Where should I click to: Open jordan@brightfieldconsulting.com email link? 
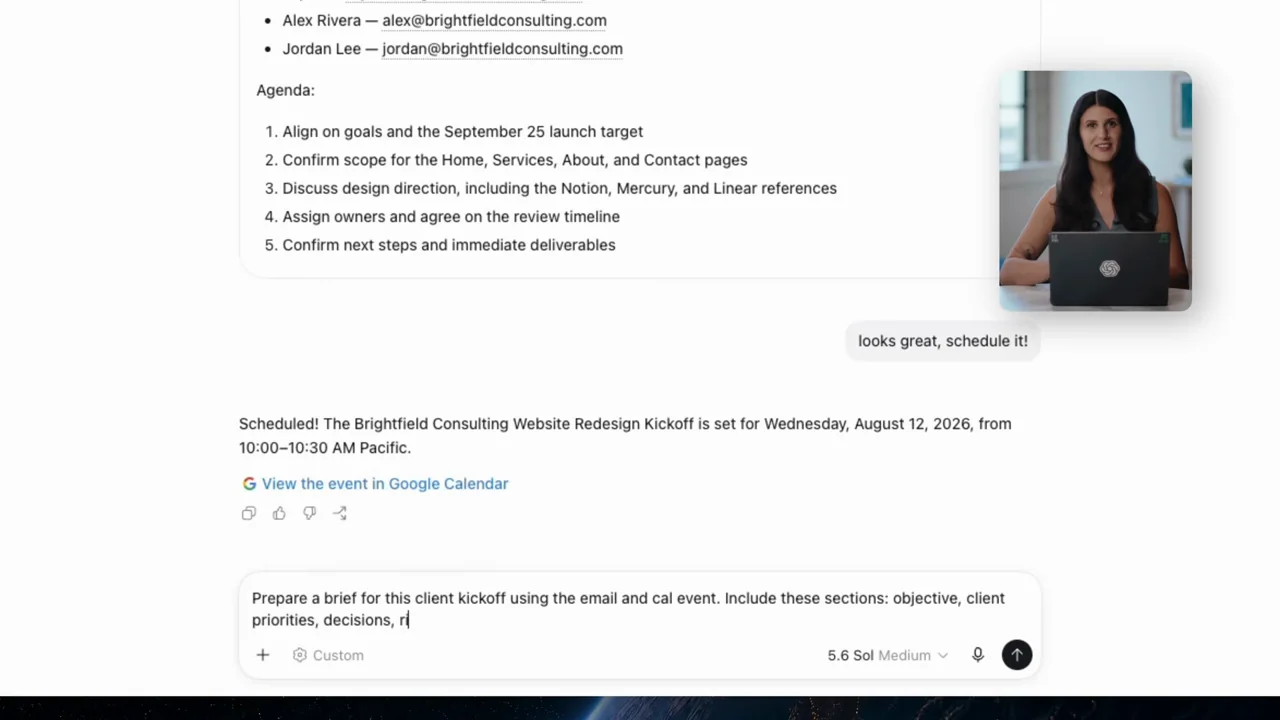[x=502, y=48]
